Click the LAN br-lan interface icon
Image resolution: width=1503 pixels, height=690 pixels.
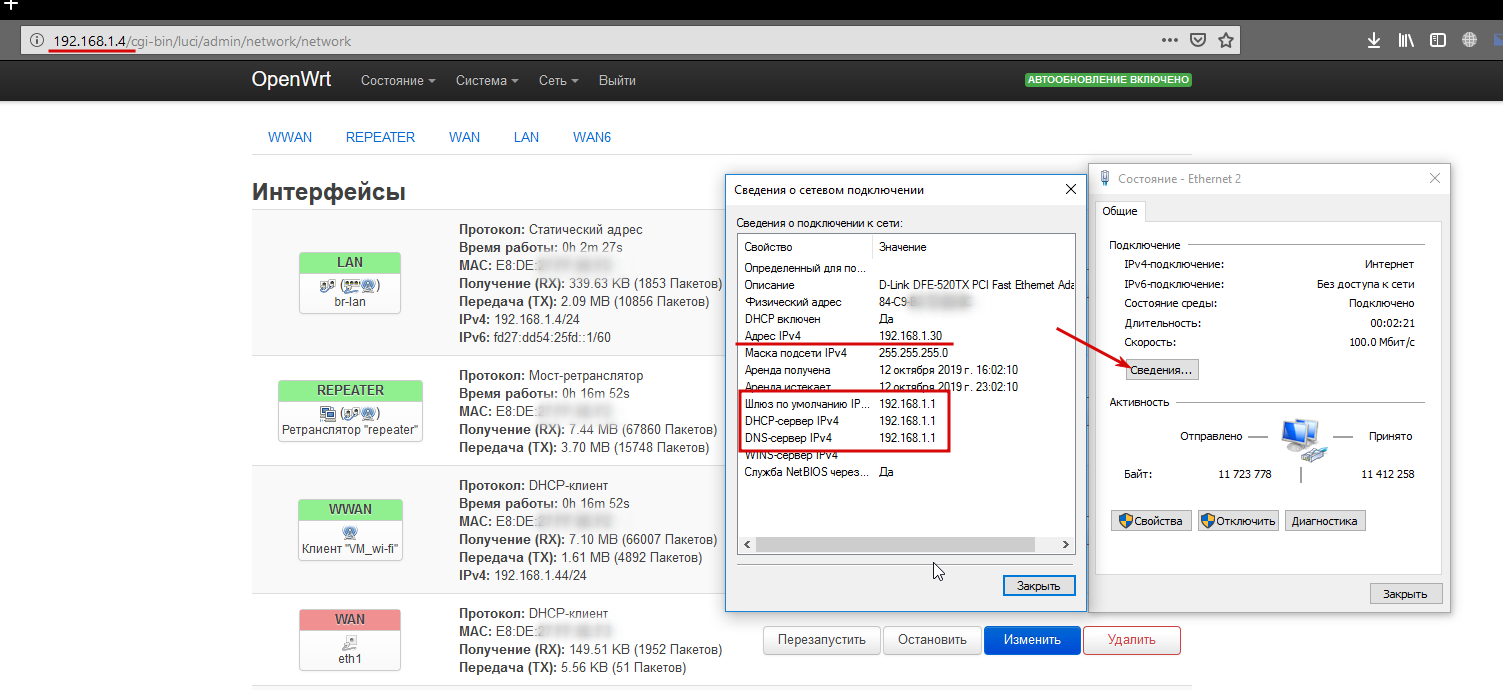point(349,284)
